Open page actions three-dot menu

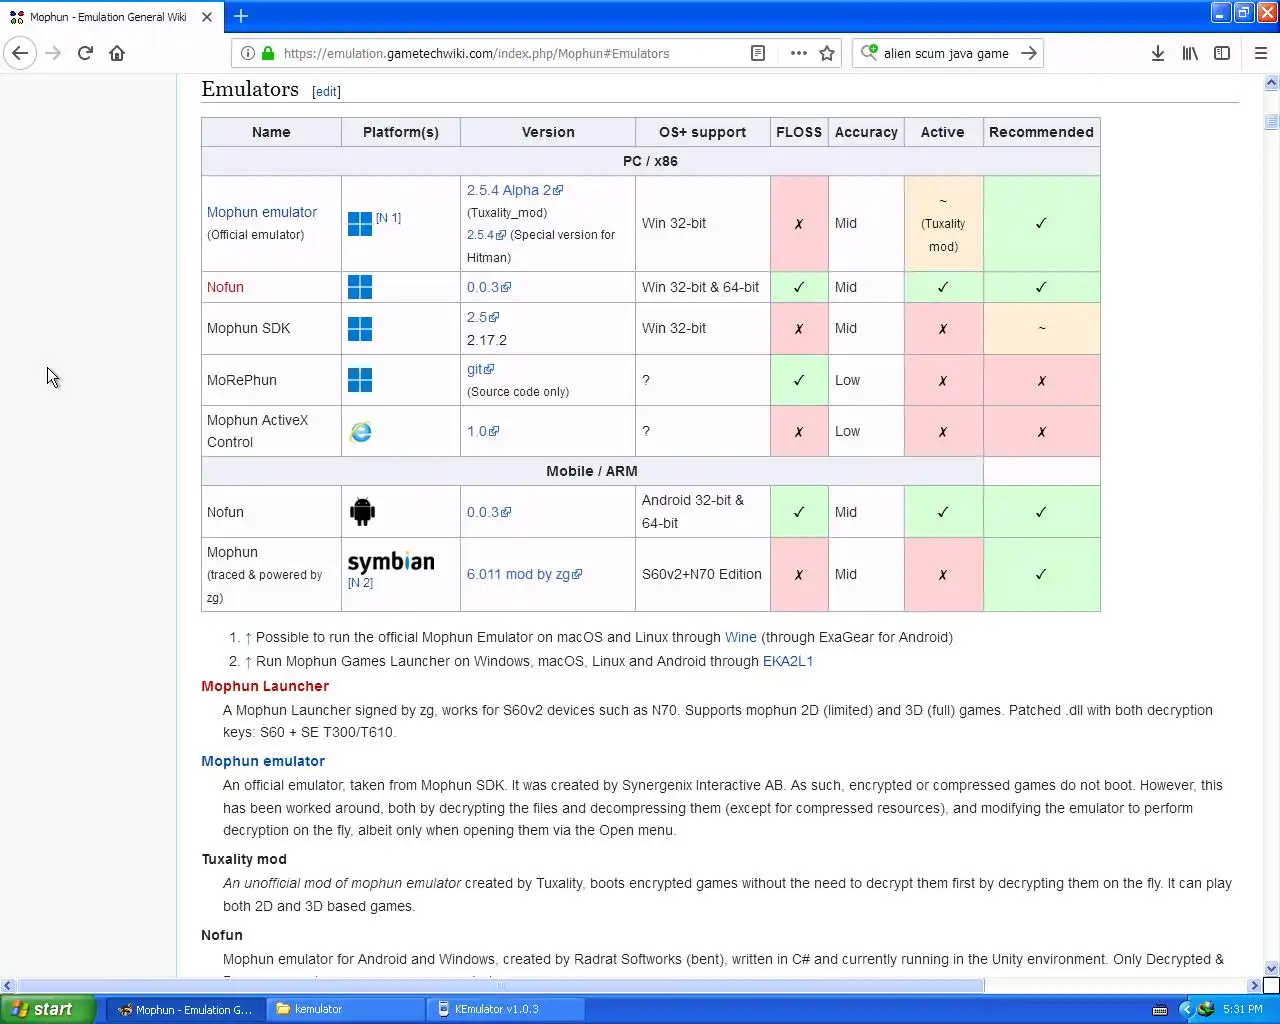point(798,53)
